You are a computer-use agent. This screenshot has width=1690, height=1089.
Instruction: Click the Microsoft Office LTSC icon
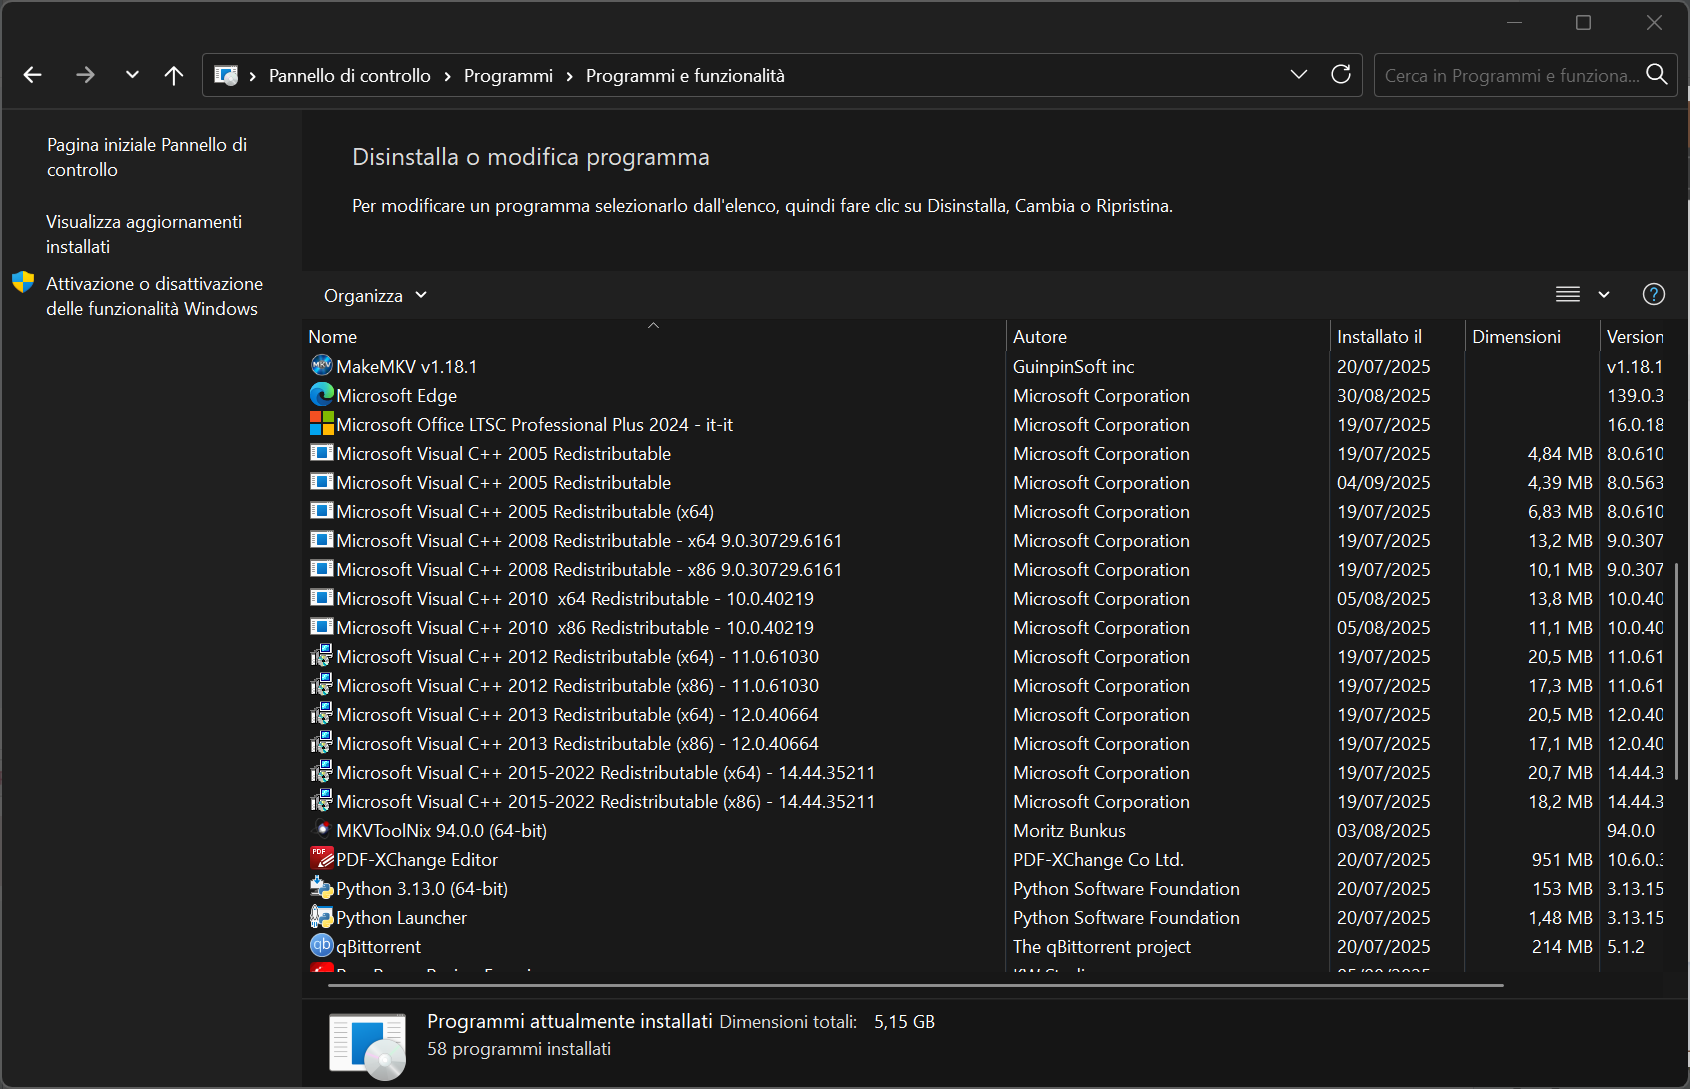321,424
